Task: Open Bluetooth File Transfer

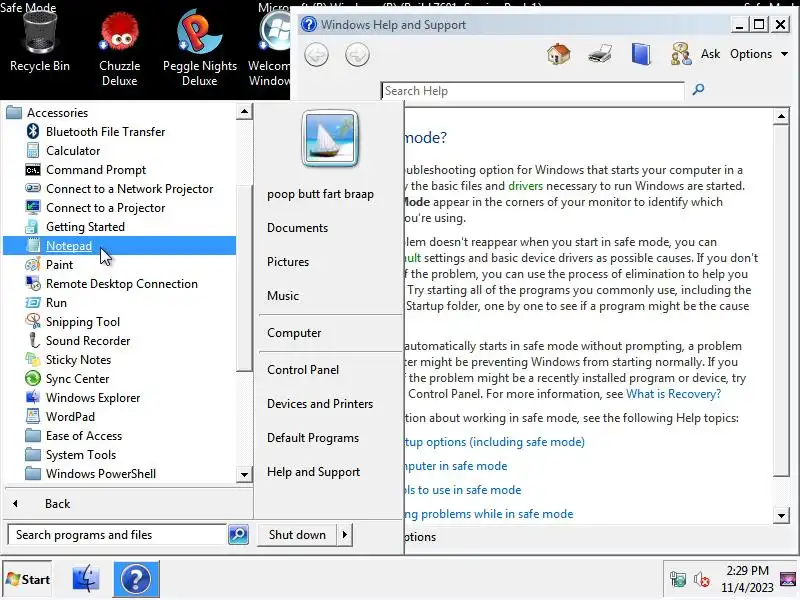Action: pos(119,132)
